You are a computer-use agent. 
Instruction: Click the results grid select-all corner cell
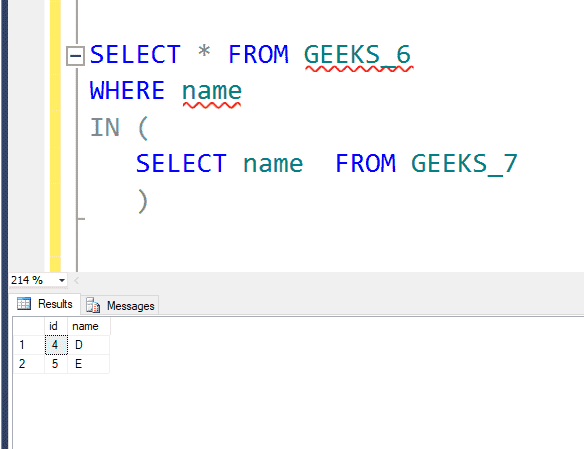coord(29,326)
